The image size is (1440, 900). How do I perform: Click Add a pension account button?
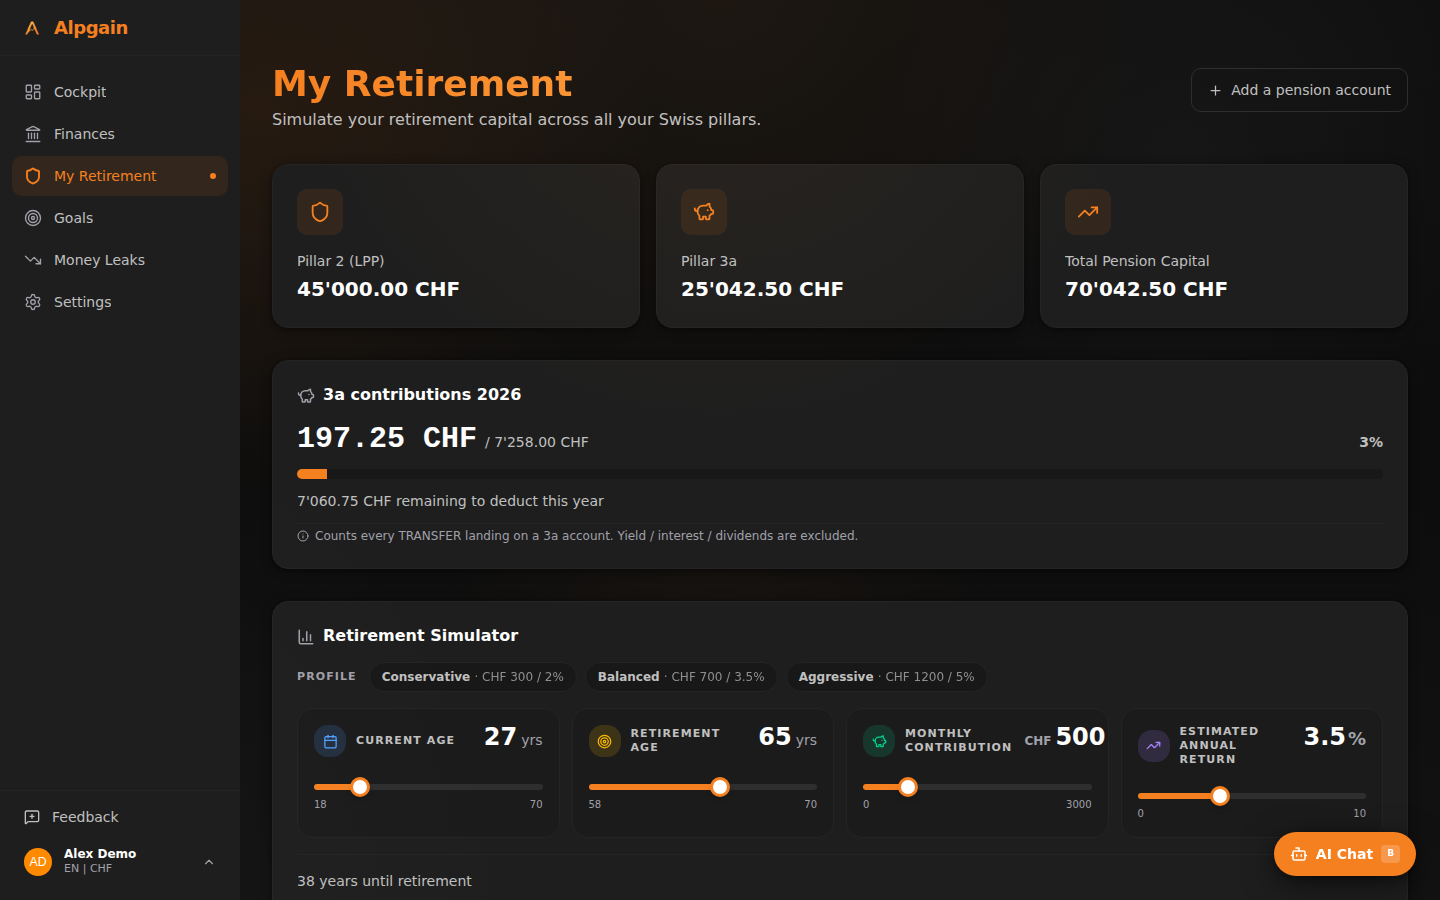1299,90
